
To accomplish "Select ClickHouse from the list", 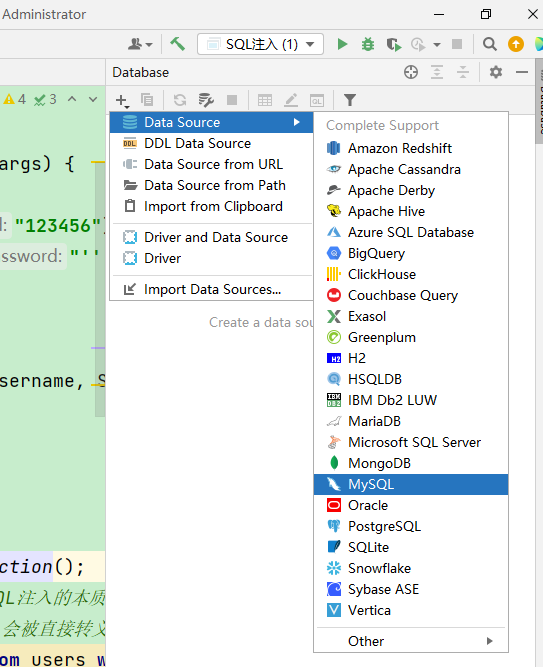I will tap(411, 274).
